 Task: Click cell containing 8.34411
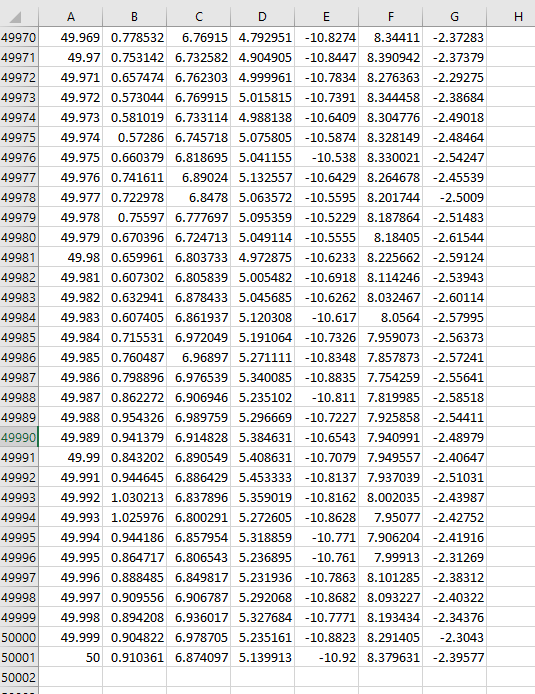click(391, 38)
